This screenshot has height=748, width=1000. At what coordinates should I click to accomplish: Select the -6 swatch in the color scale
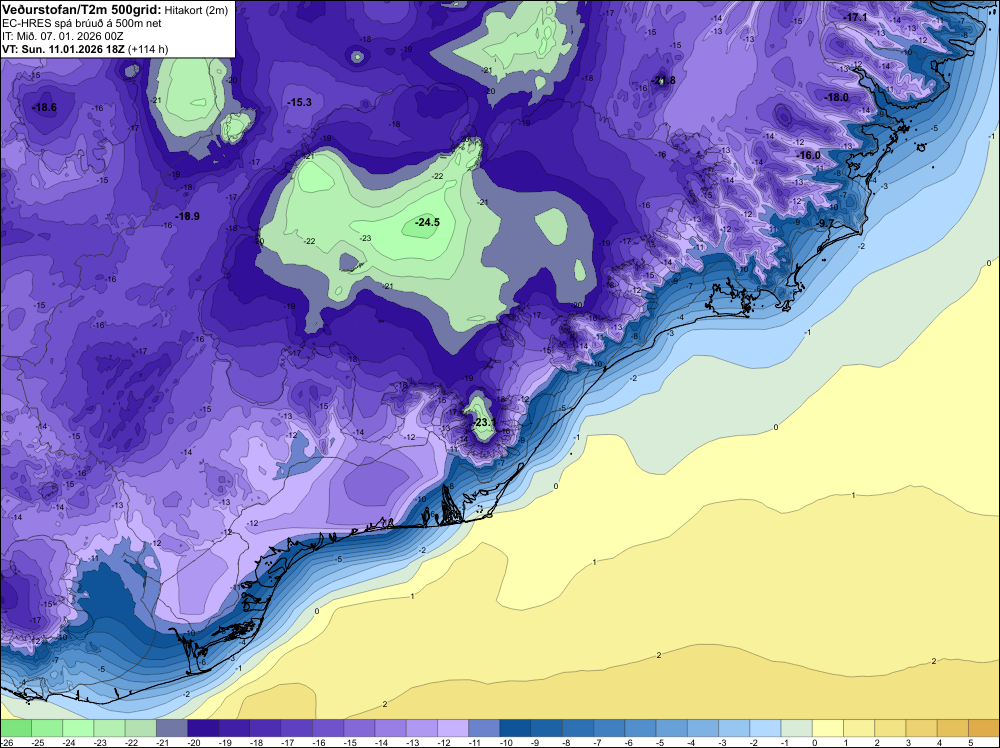(640, 728)
